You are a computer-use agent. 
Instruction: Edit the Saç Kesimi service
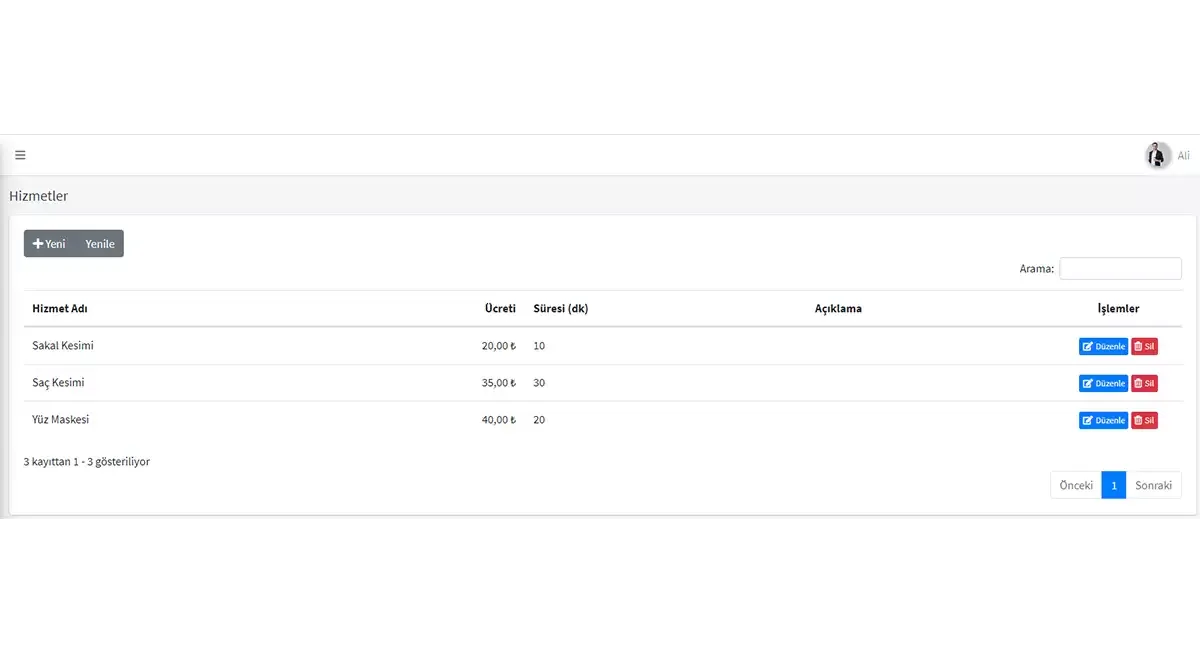point(1103,384)
